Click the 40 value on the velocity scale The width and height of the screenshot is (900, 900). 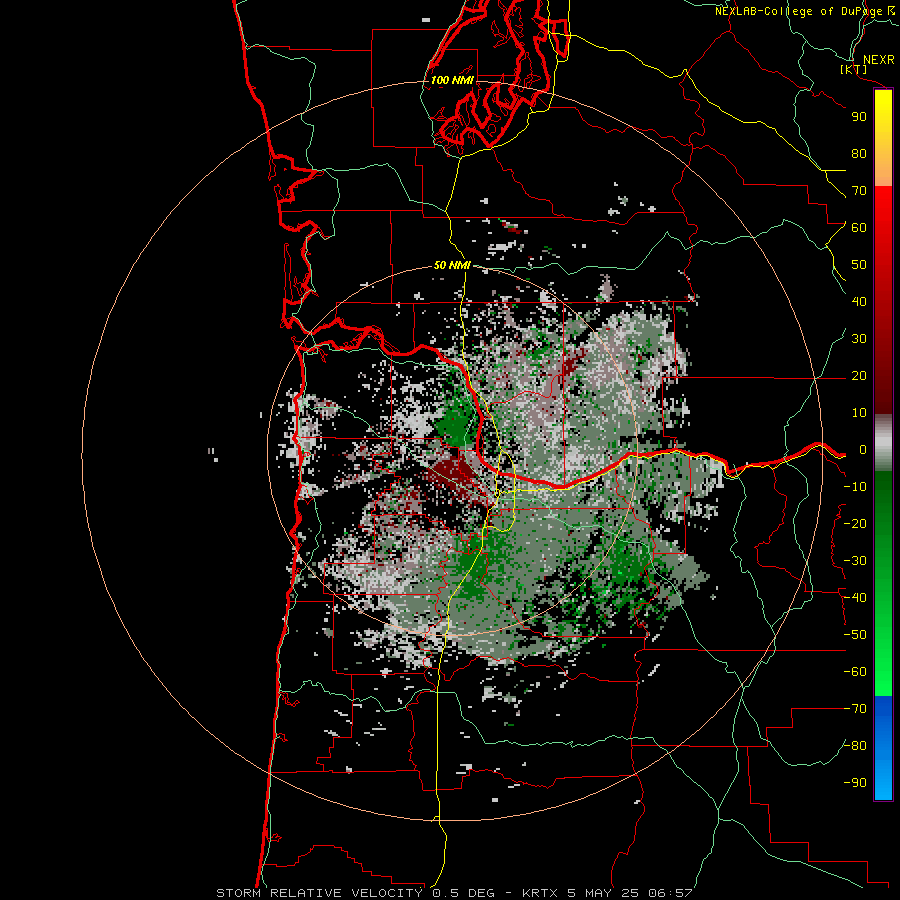(859, 302)
